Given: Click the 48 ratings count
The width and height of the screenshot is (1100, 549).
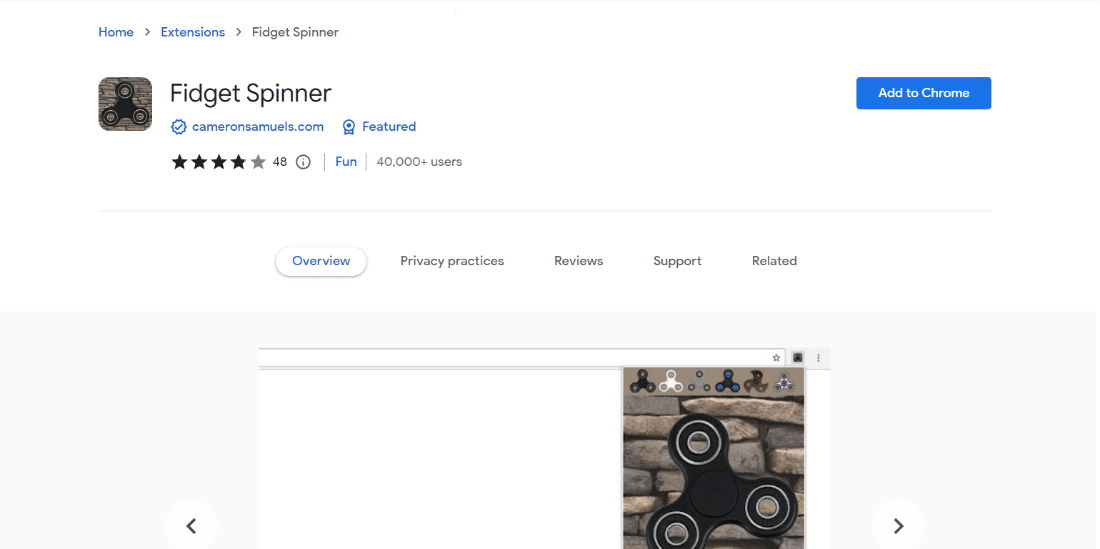Looking at the screenshot, I should tap(280, 162).
